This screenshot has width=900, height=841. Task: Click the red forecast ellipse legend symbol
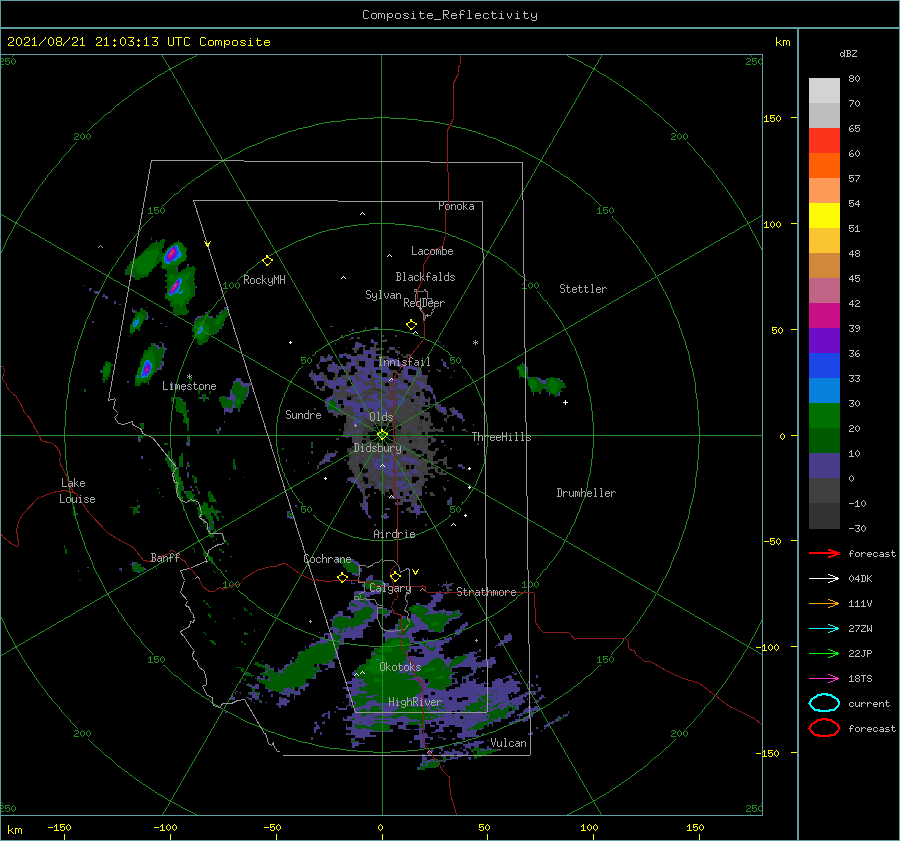pyautogui.click(x=824, y=728)
